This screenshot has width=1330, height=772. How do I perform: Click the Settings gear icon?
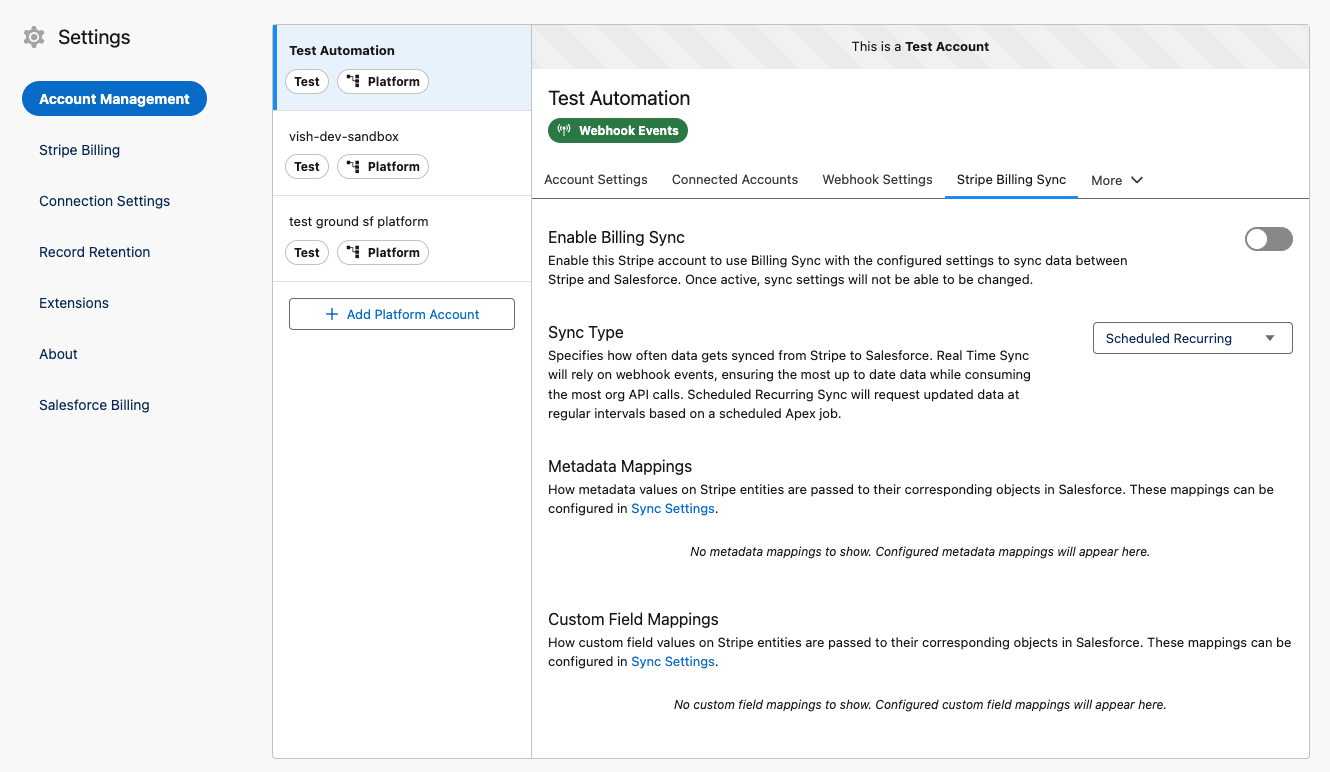pos(34,38)
